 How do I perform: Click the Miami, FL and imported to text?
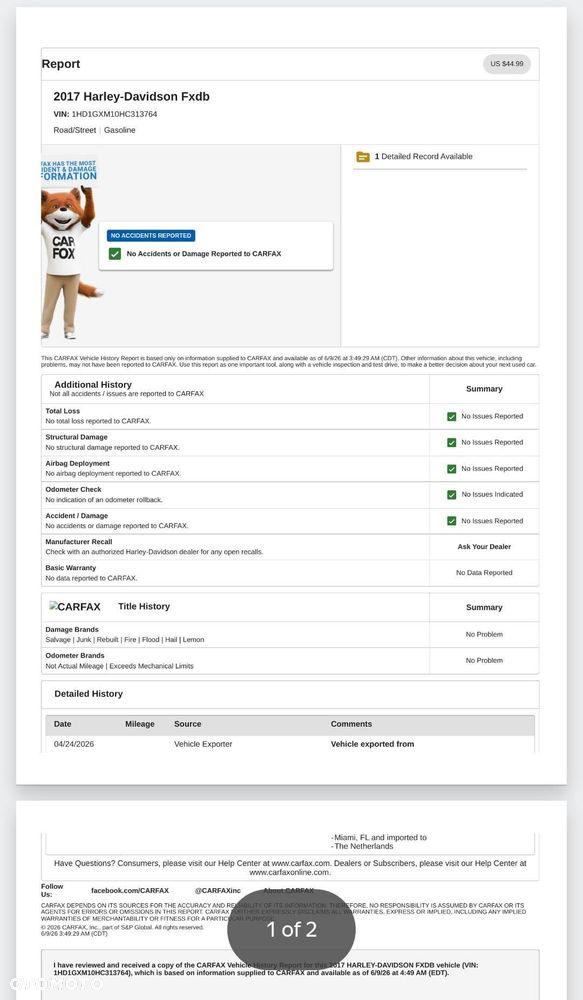(x=379, y=837)
